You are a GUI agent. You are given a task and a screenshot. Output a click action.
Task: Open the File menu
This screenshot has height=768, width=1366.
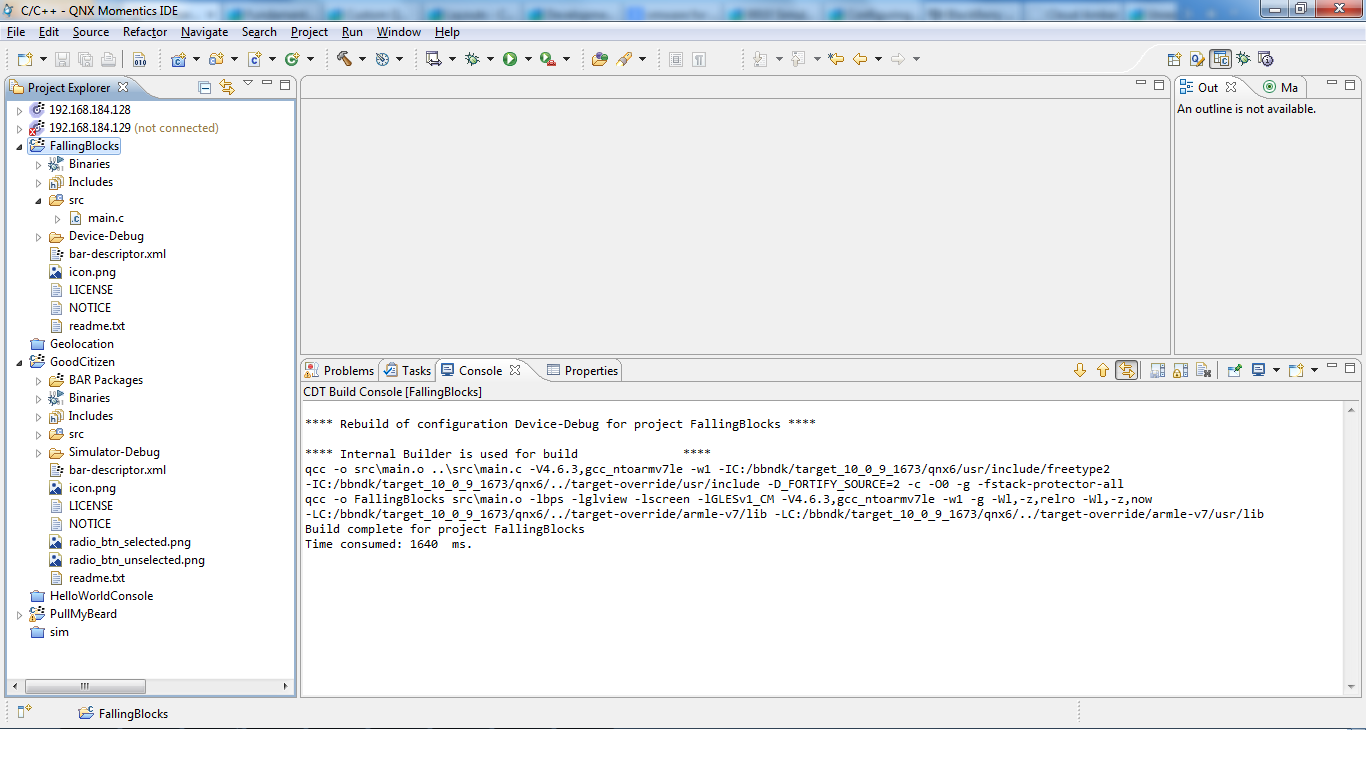[16, 32]
